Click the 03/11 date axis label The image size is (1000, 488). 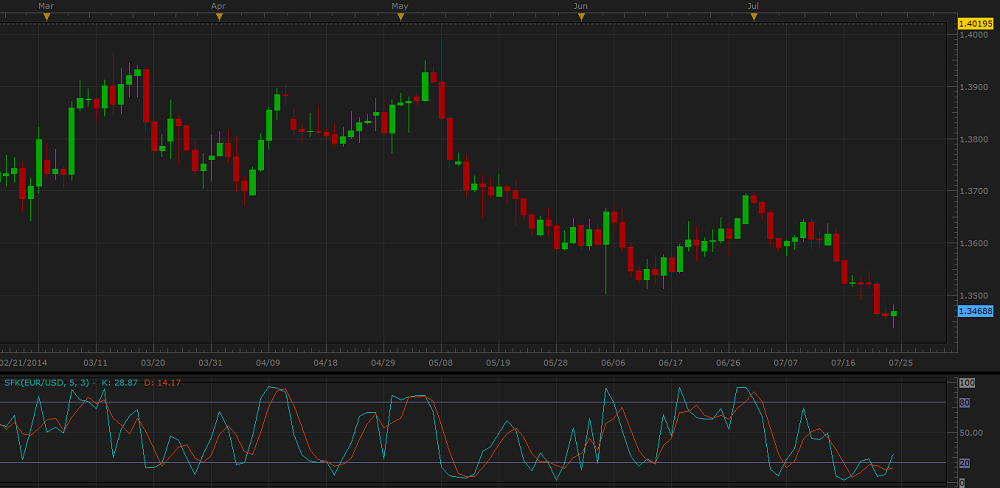pyautogui.click(x=95, y=362)
